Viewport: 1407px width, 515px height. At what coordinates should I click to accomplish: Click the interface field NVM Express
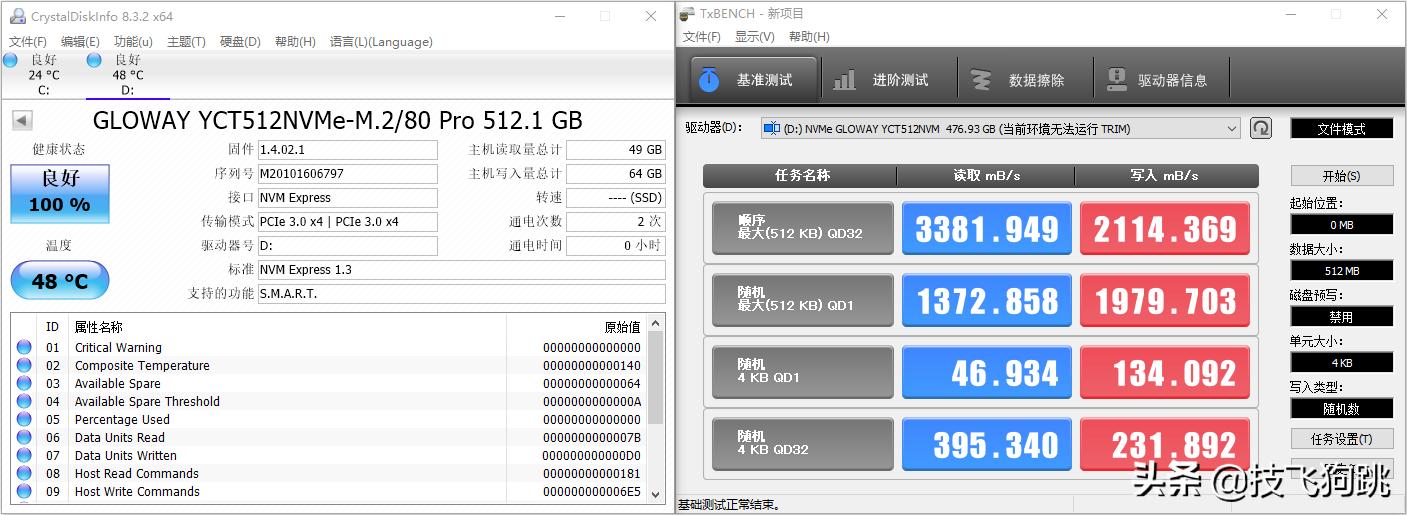[x=347, y=198]
